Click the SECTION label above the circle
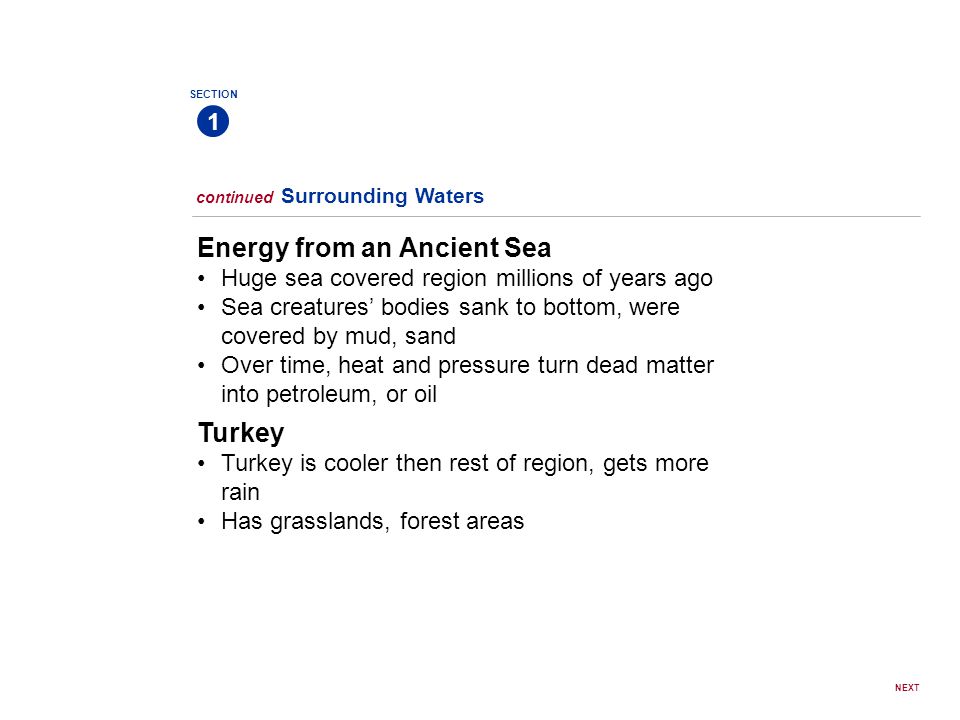Image resolution: width=960 pixels, height=720 pixels. [x=214, y=94]
